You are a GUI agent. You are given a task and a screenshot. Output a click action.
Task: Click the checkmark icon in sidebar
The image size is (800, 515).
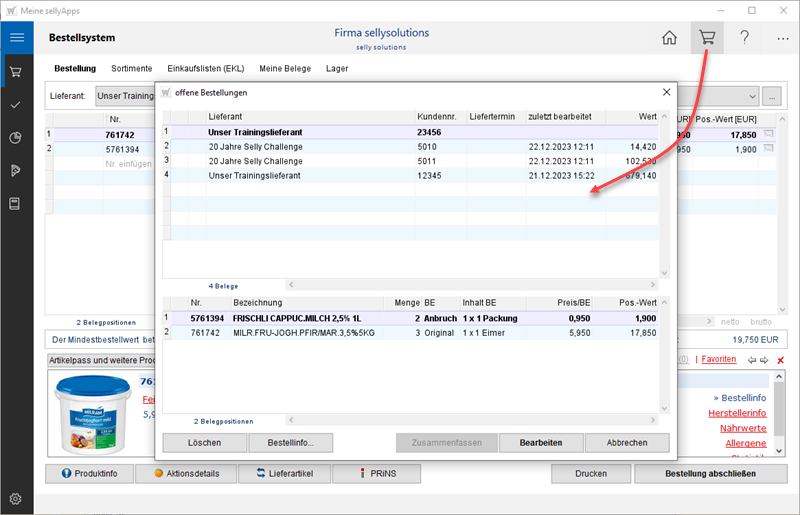pyautogui.click(x=16, y=105)
